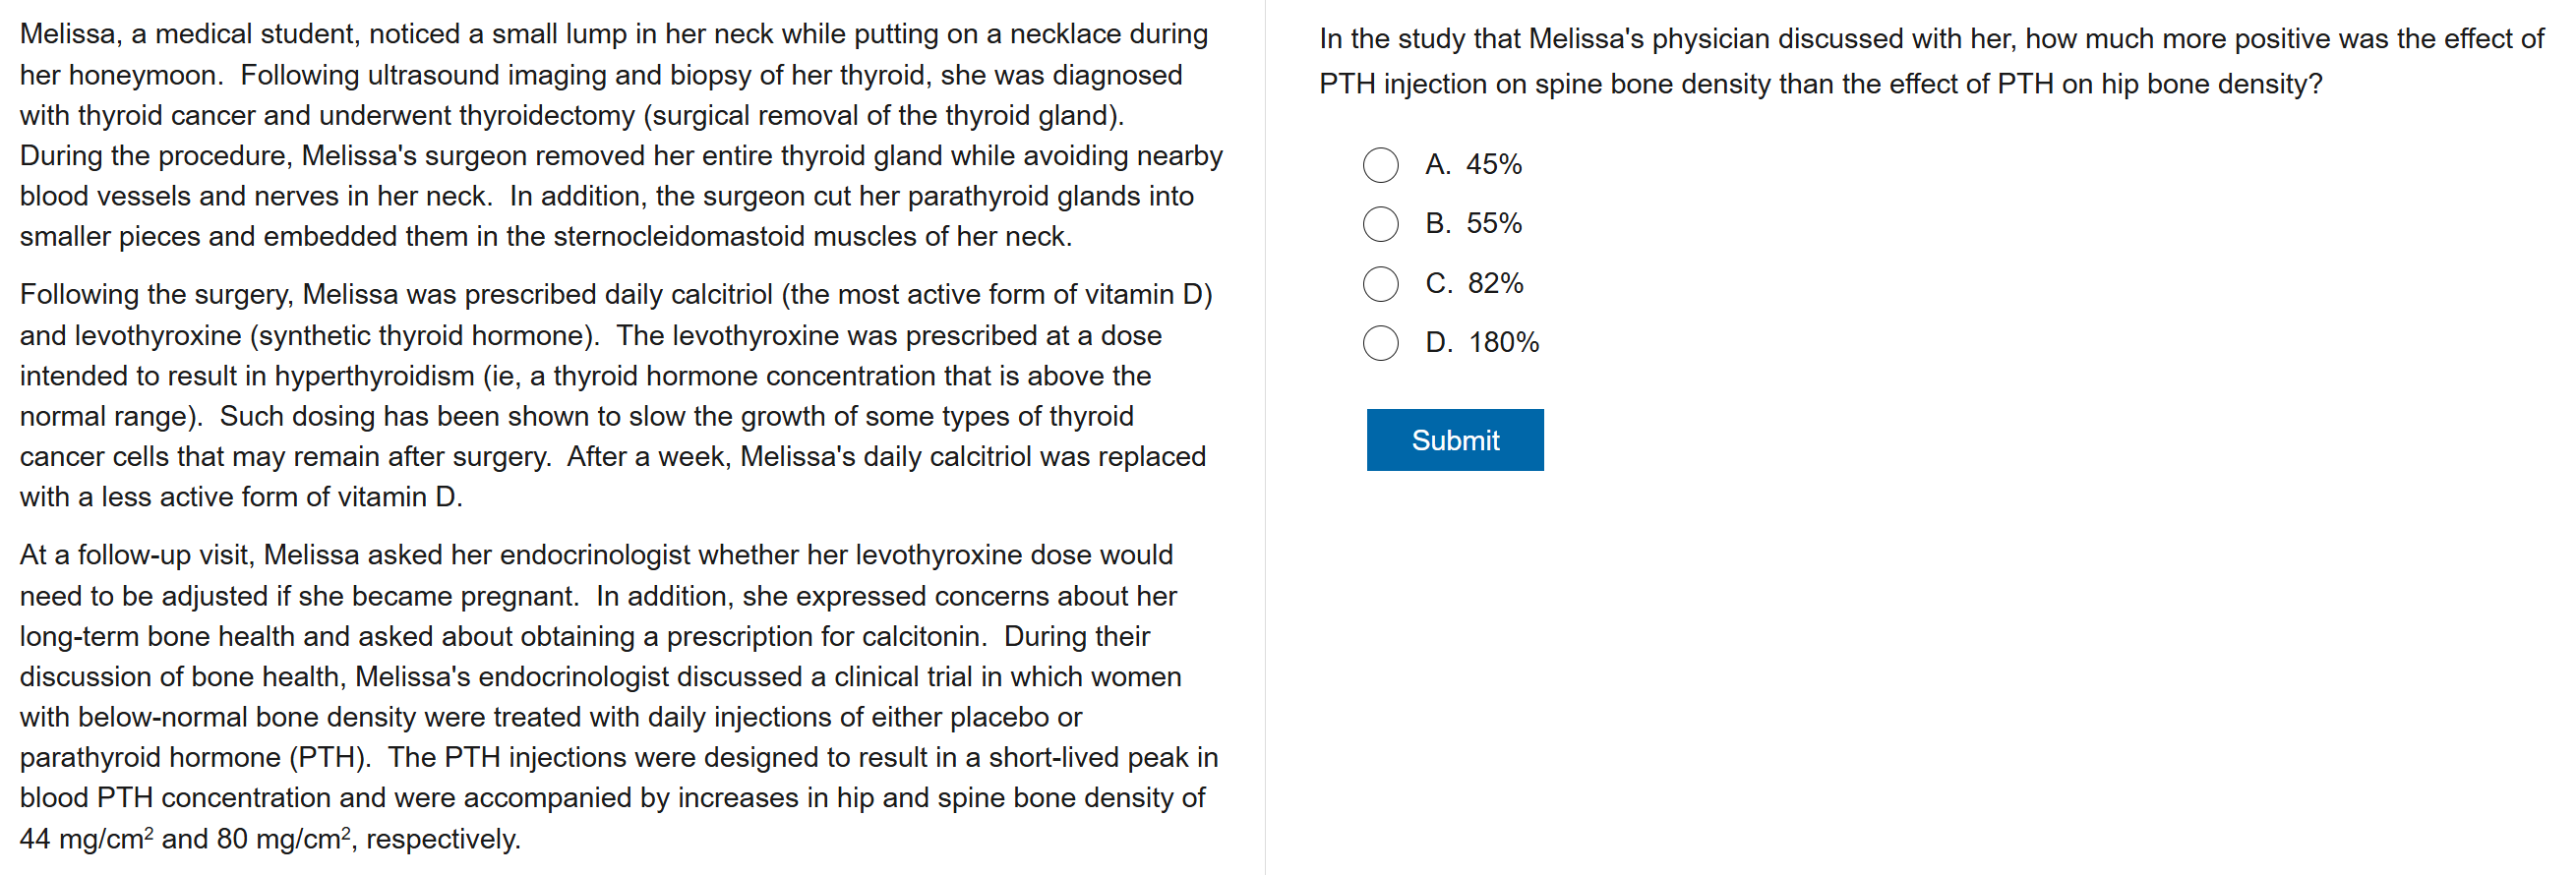This screenshot has width=2576, height=875.
Task: Select the radio button for option A
Action: [x=1380, y=165]
